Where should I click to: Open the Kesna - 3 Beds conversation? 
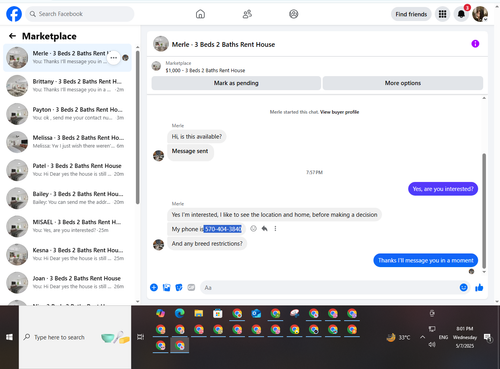[67, 254]
